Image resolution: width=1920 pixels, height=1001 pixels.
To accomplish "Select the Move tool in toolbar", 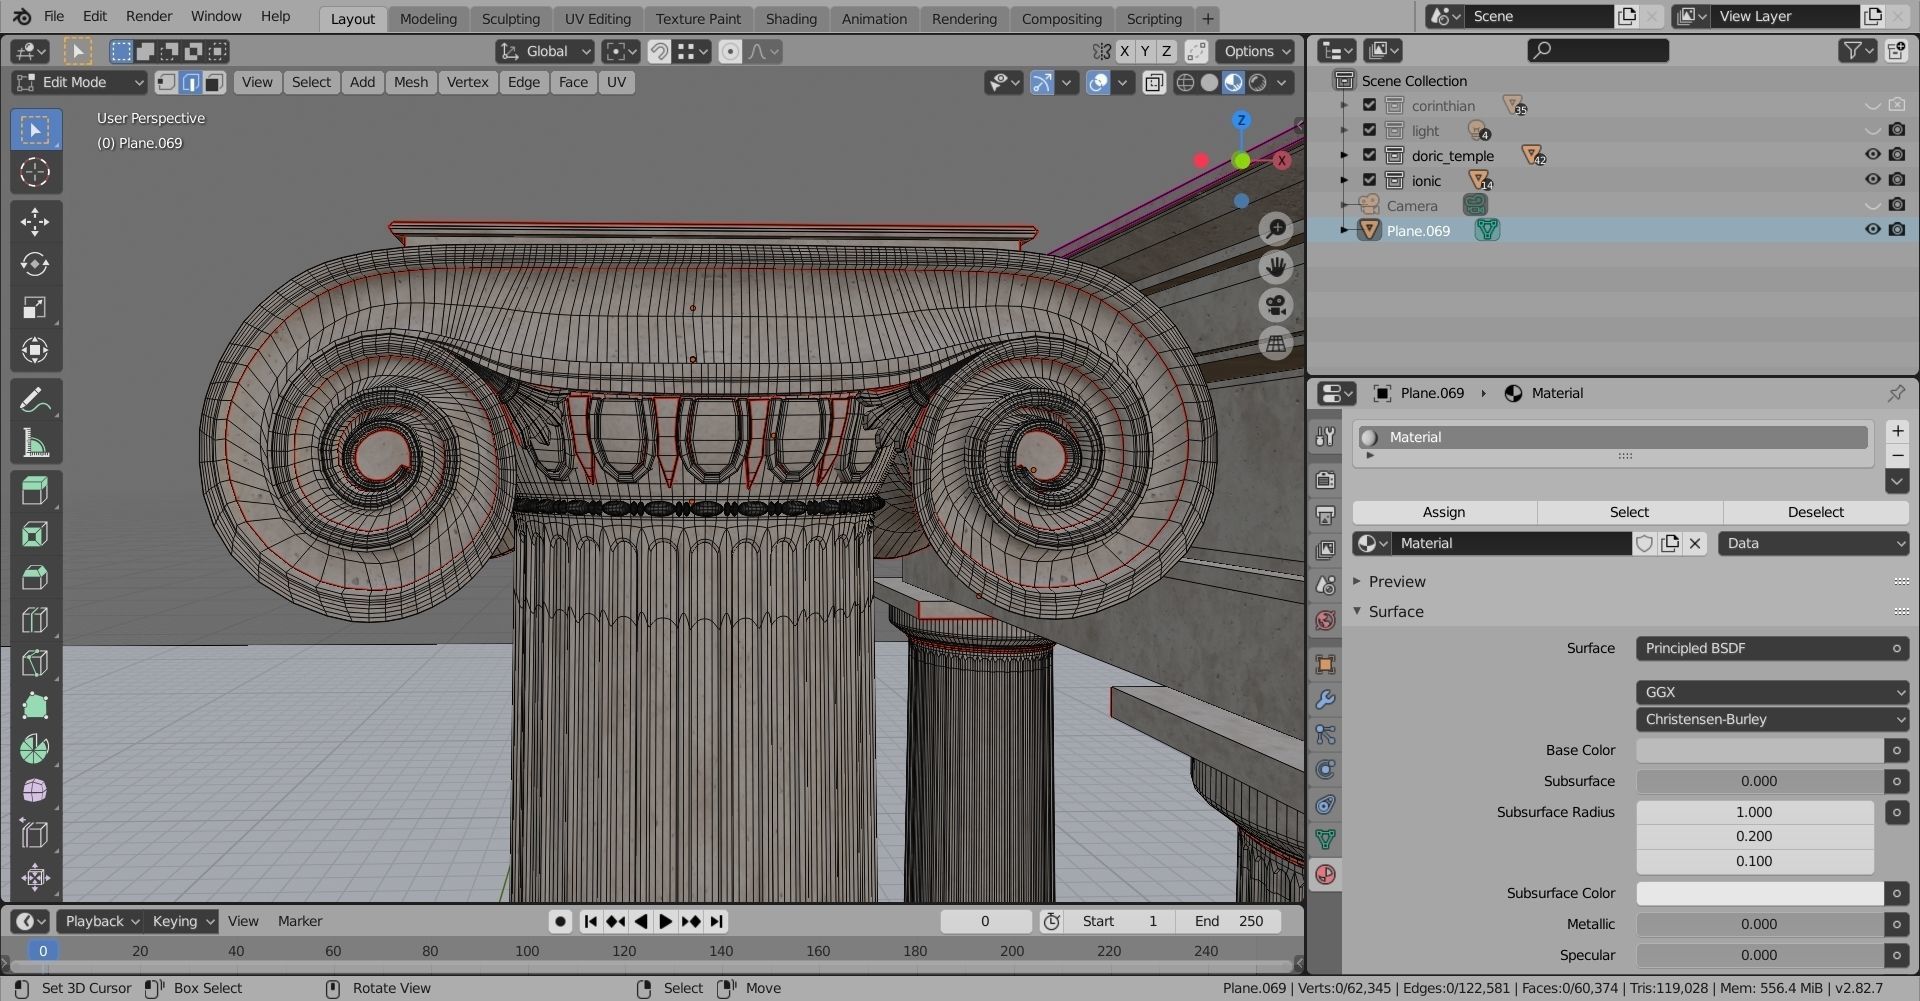I will [35, 221].
